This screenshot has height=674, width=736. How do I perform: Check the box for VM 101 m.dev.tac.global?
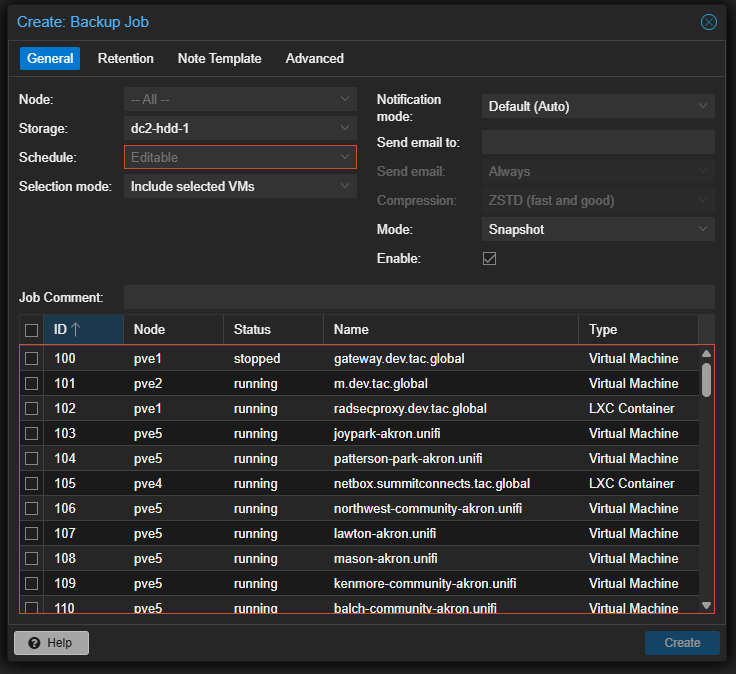pyautogui.click(x=31, y=383)
